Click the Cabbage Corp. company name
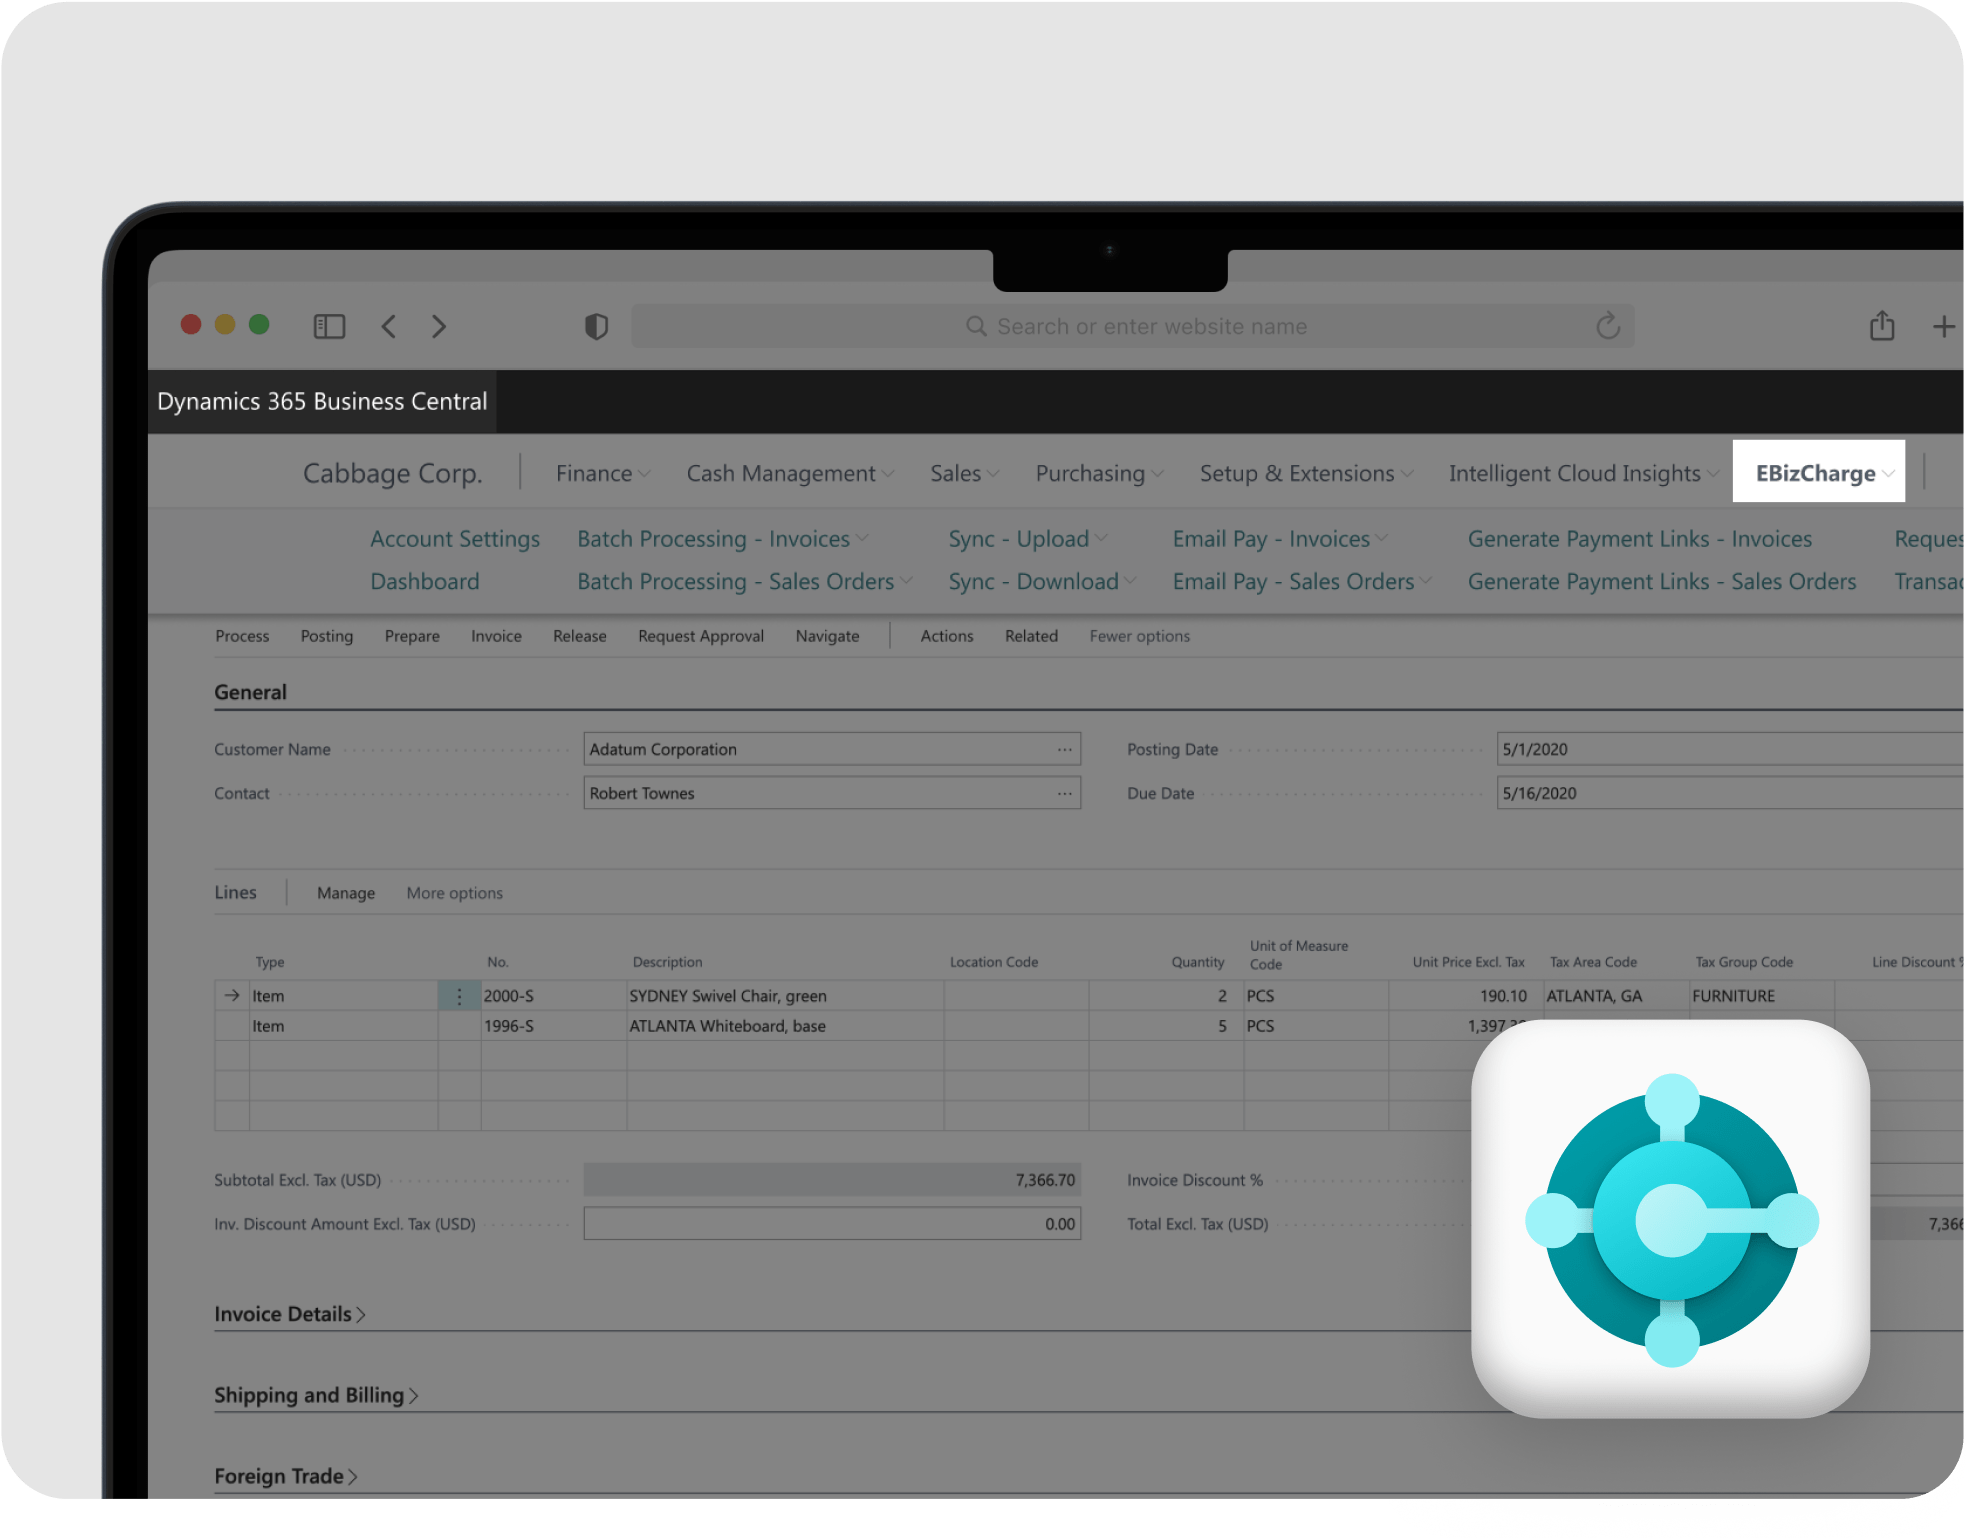Viewport: 1966px width, 1538px height. (x=393, y=473)
